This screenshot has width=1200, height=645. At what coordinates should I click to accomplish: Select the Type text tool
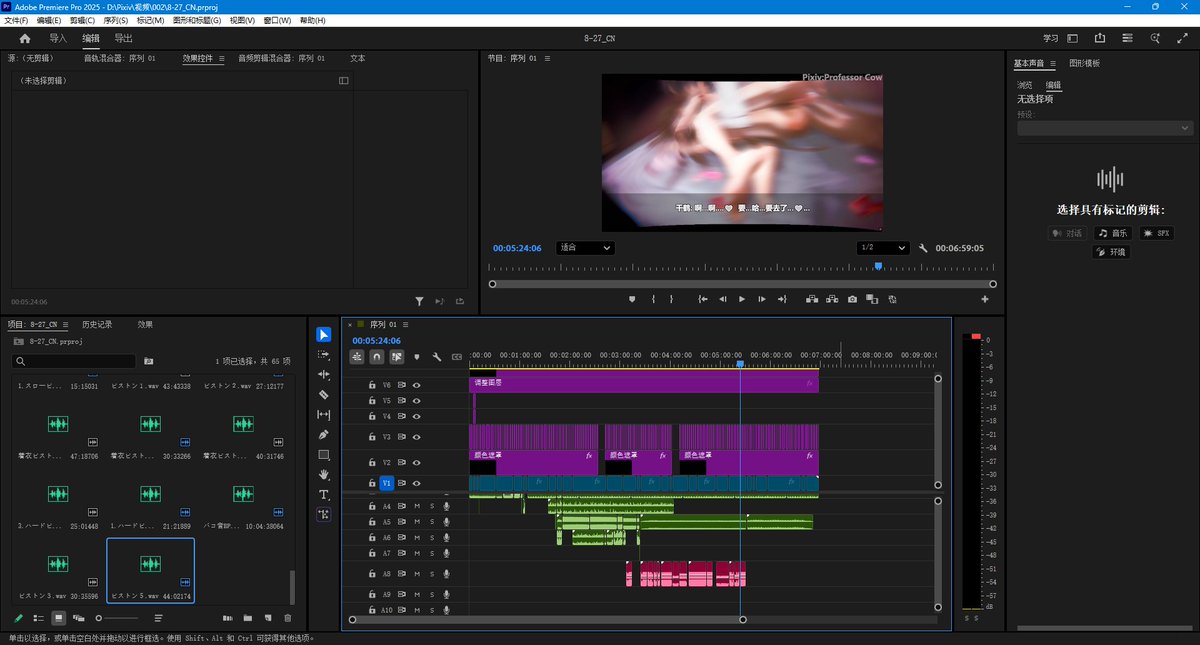pyautogui.click(x=324, y=494)
